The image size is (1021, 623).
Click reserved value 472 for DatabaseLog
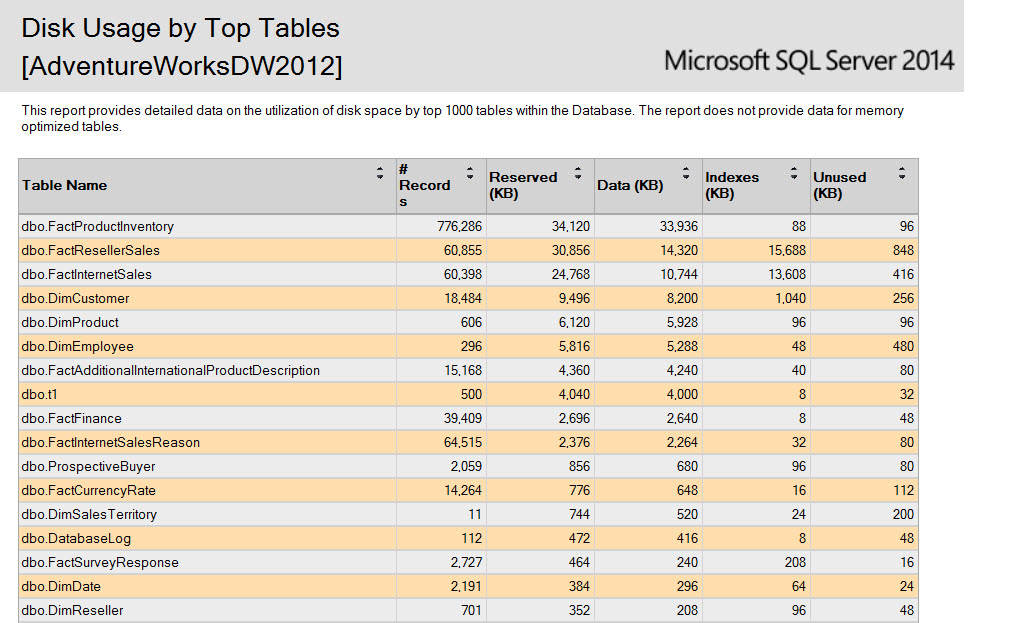(x=579, y=539)
